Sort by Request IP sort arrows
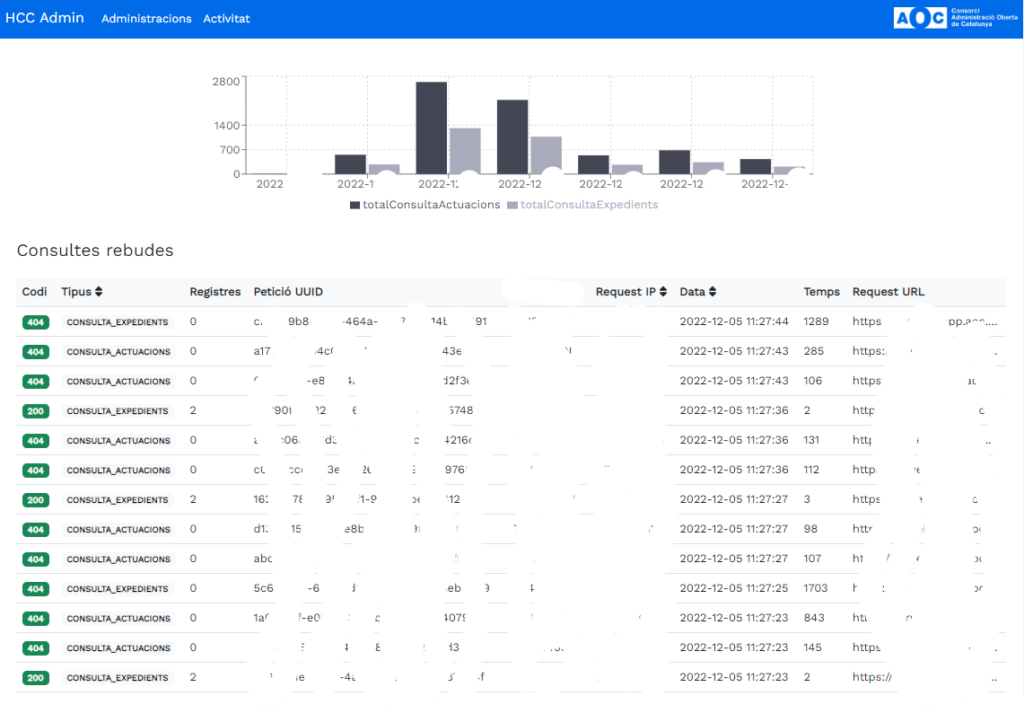 coord(662,292)
